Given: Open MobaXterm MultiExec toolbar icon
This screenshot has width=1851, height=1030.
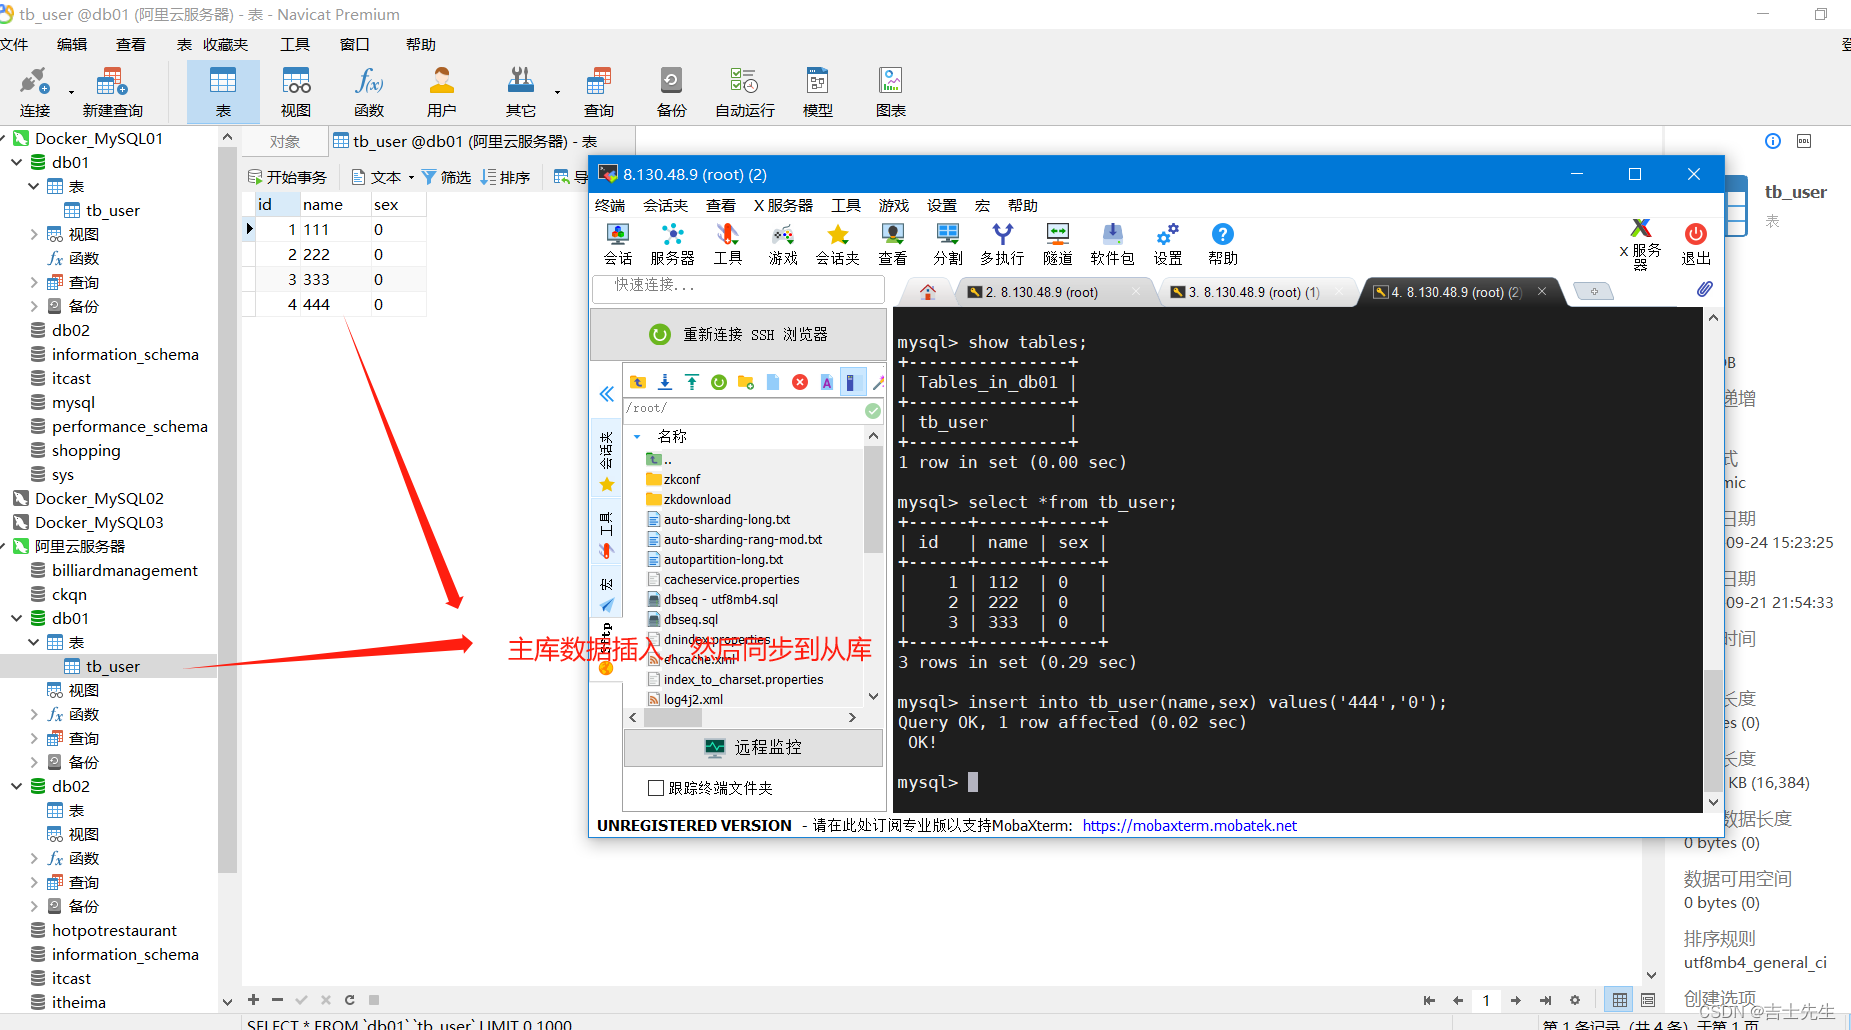Looking at the screenshot, I should click(1002, 244).
